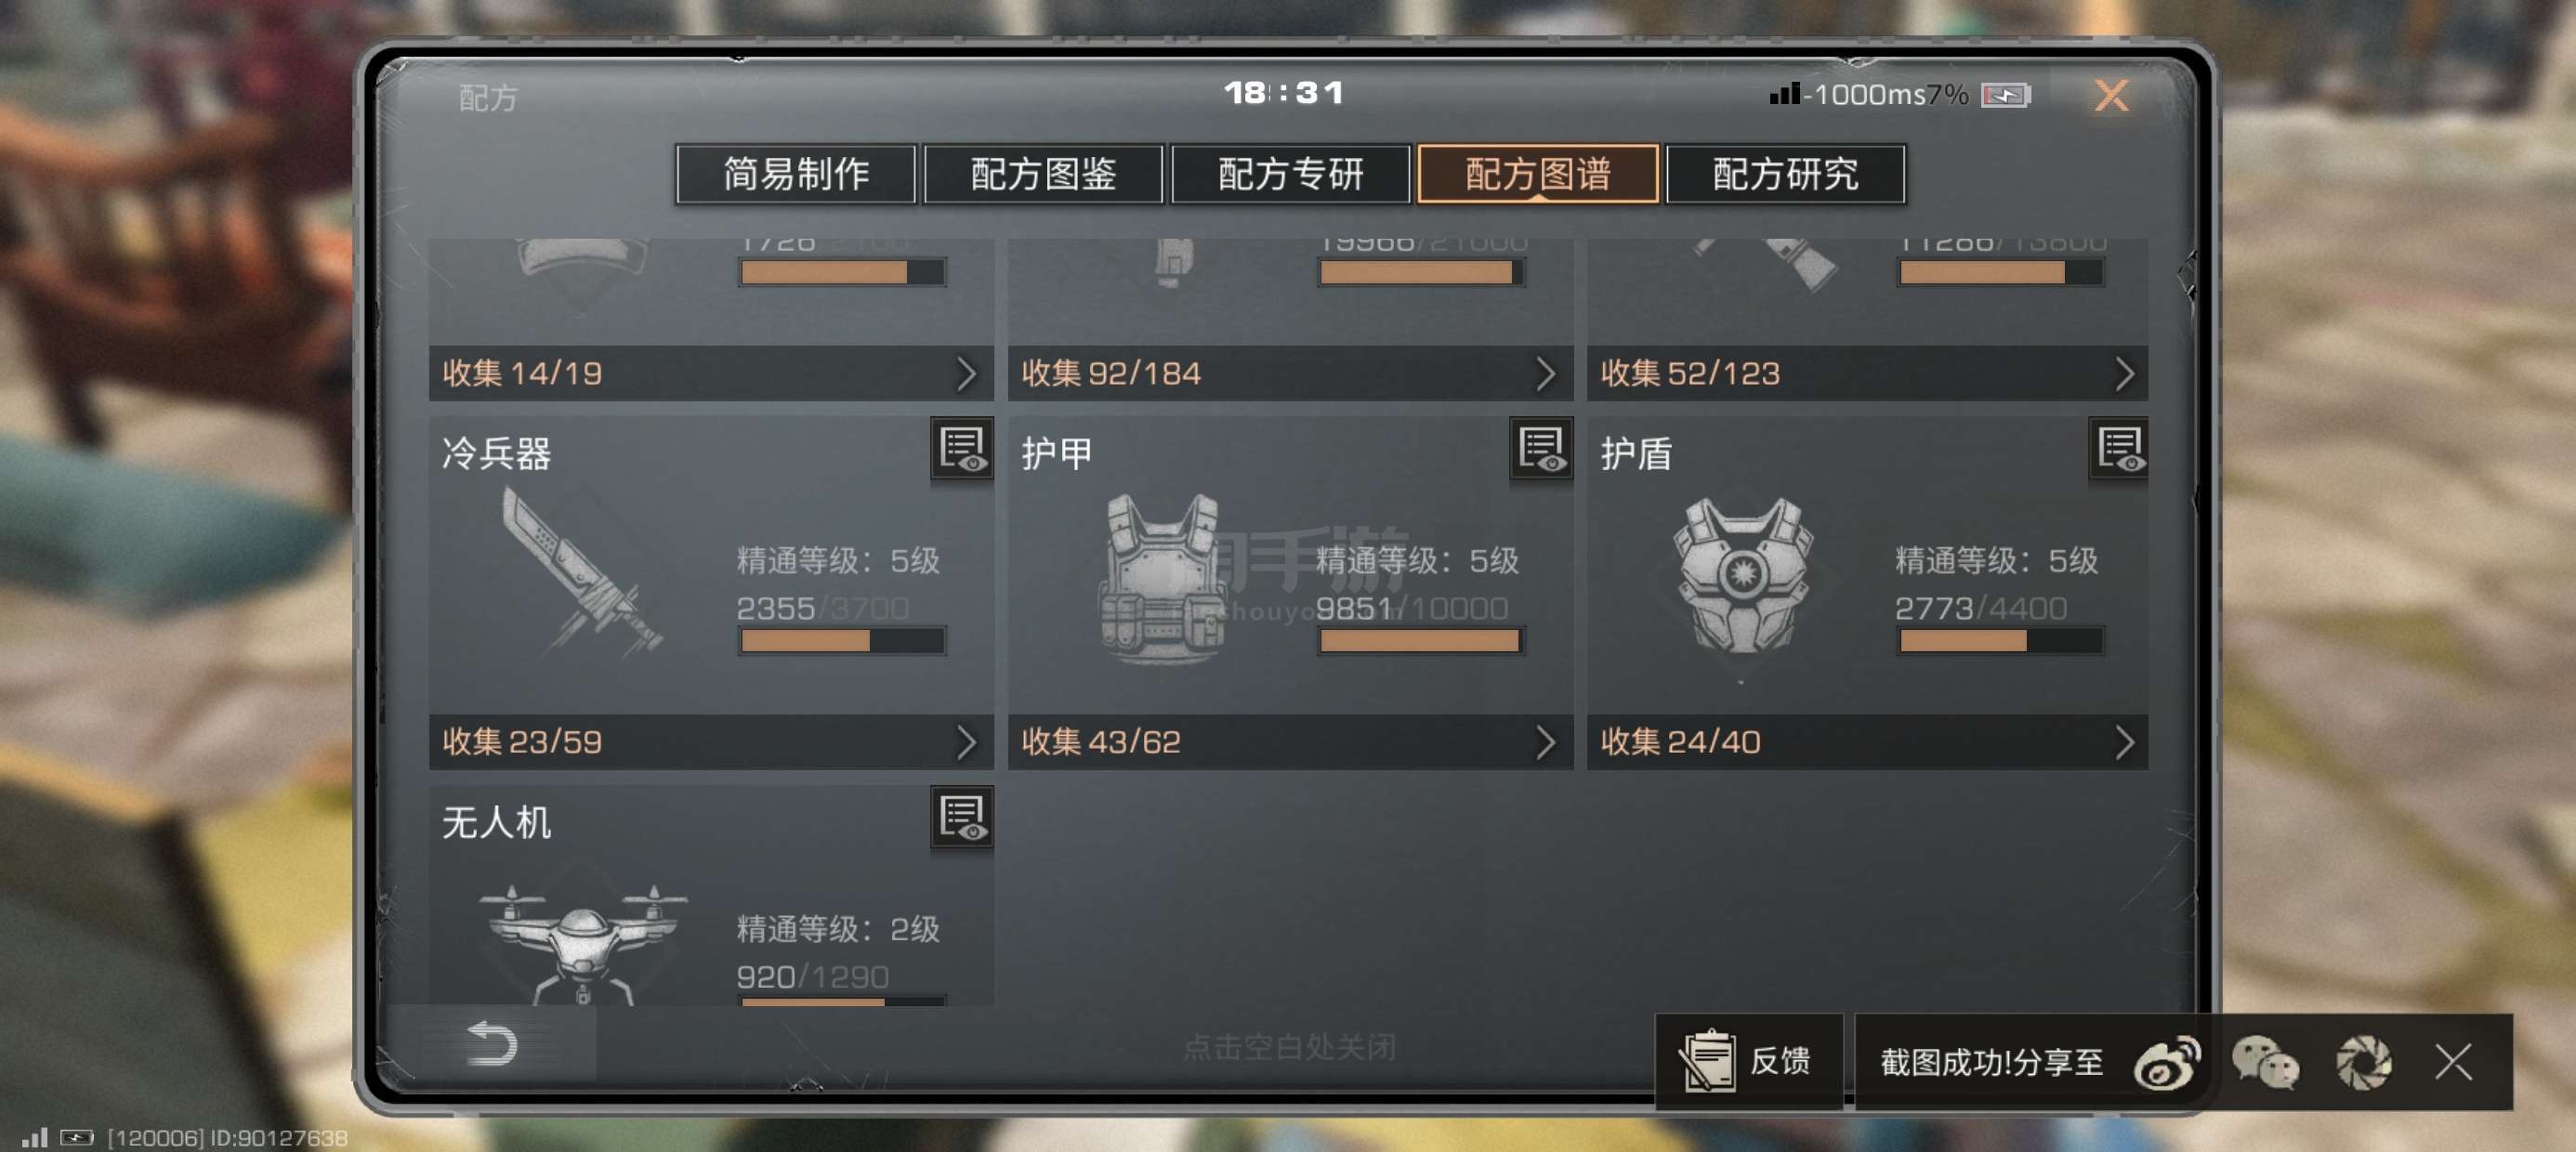Share screenshot to WeChat

pyautogui.click(x=2265, y=1062)
